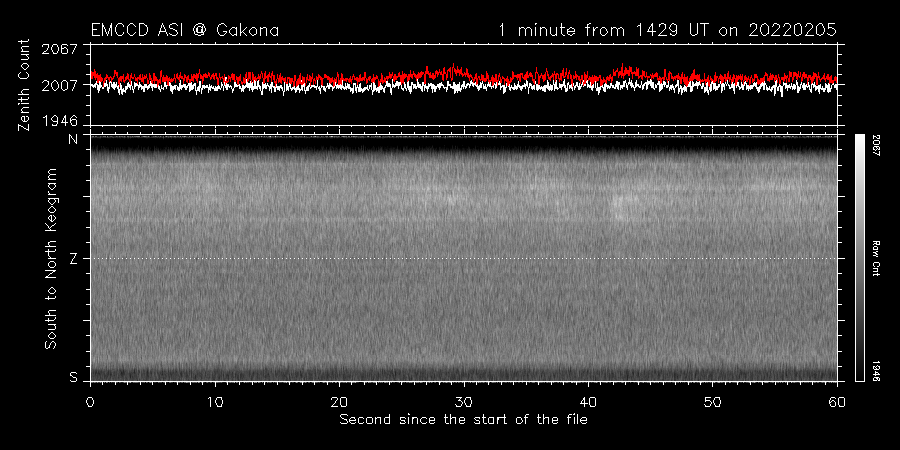Click the N label on keogram axis
Screen dimensions: 900x450
click(73, 139)
